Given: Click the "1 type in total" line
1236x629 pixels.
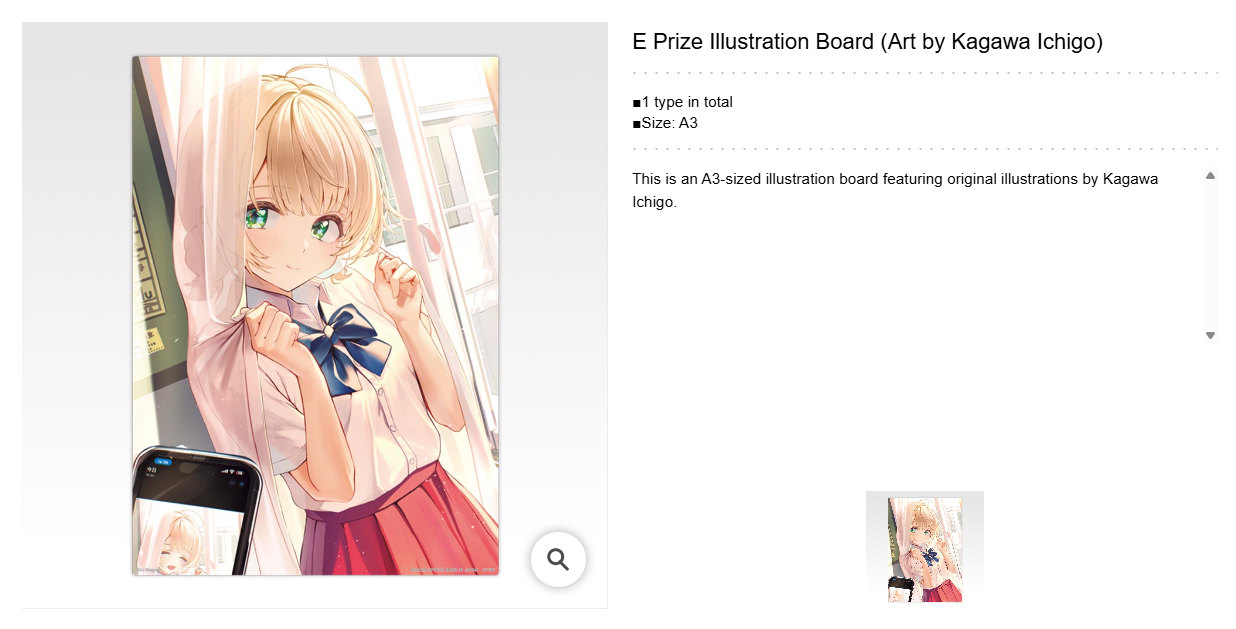Looking at the screenshot, I should tap(683, 102).
